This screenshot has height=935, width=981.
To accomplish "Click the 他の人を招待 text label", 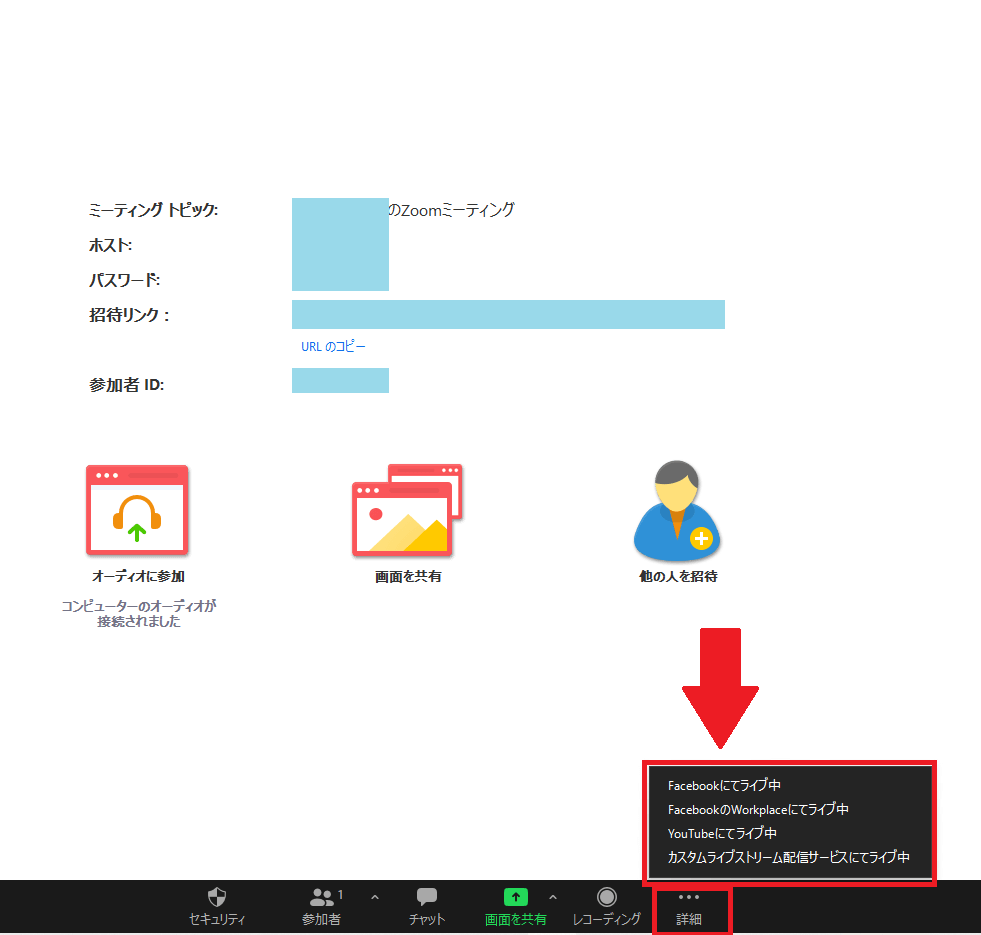I will click(678, 577).
